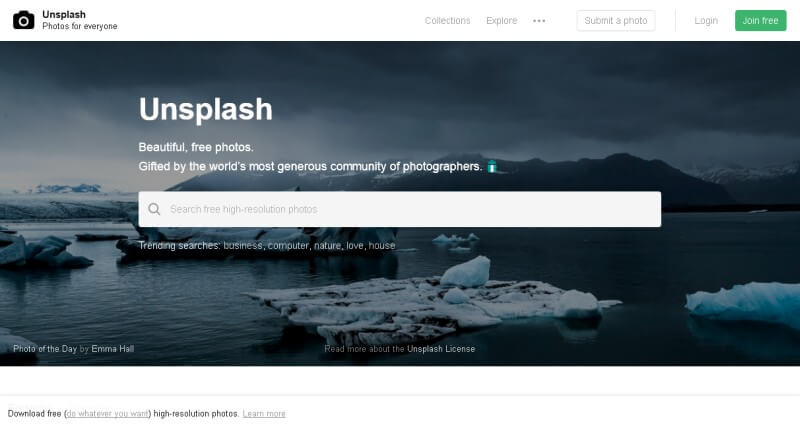Select the trending search 'love'
The width and height of the screenshot is (800, 431).
355,245
